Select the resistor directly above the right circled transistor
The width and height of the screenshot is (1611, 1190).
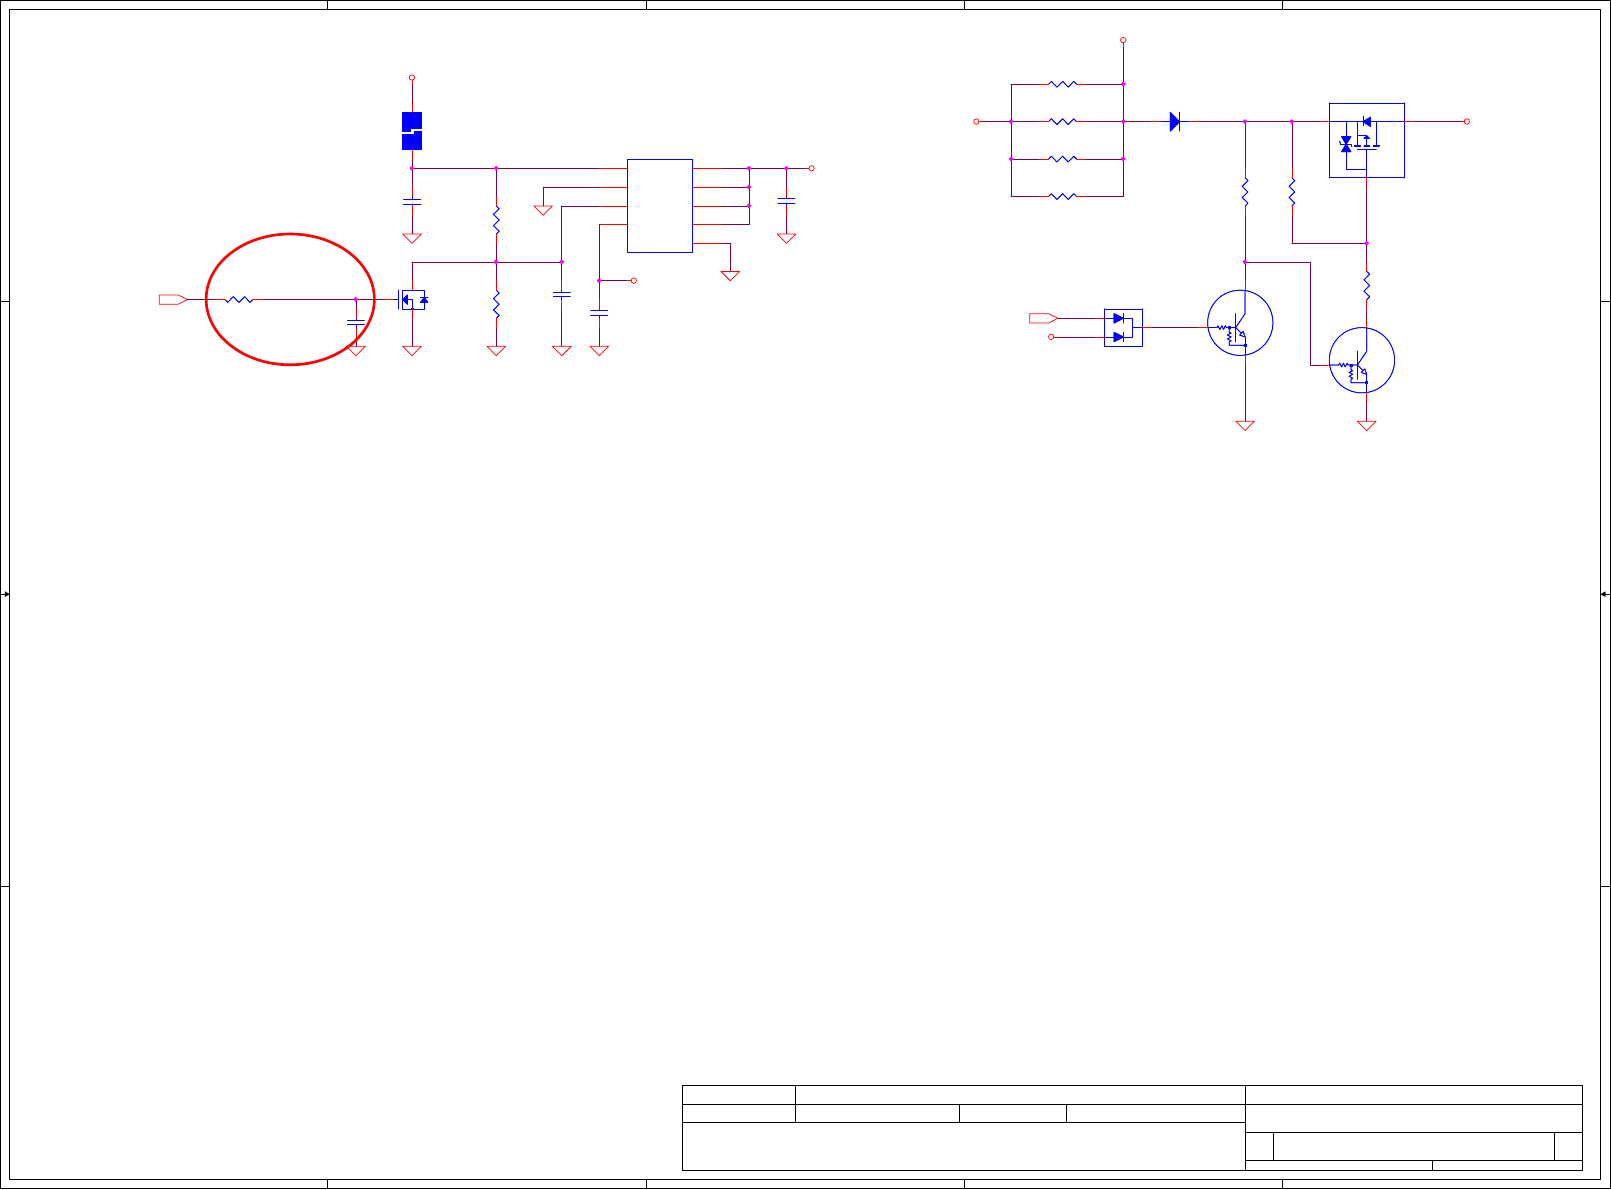tap(1366, 286)
